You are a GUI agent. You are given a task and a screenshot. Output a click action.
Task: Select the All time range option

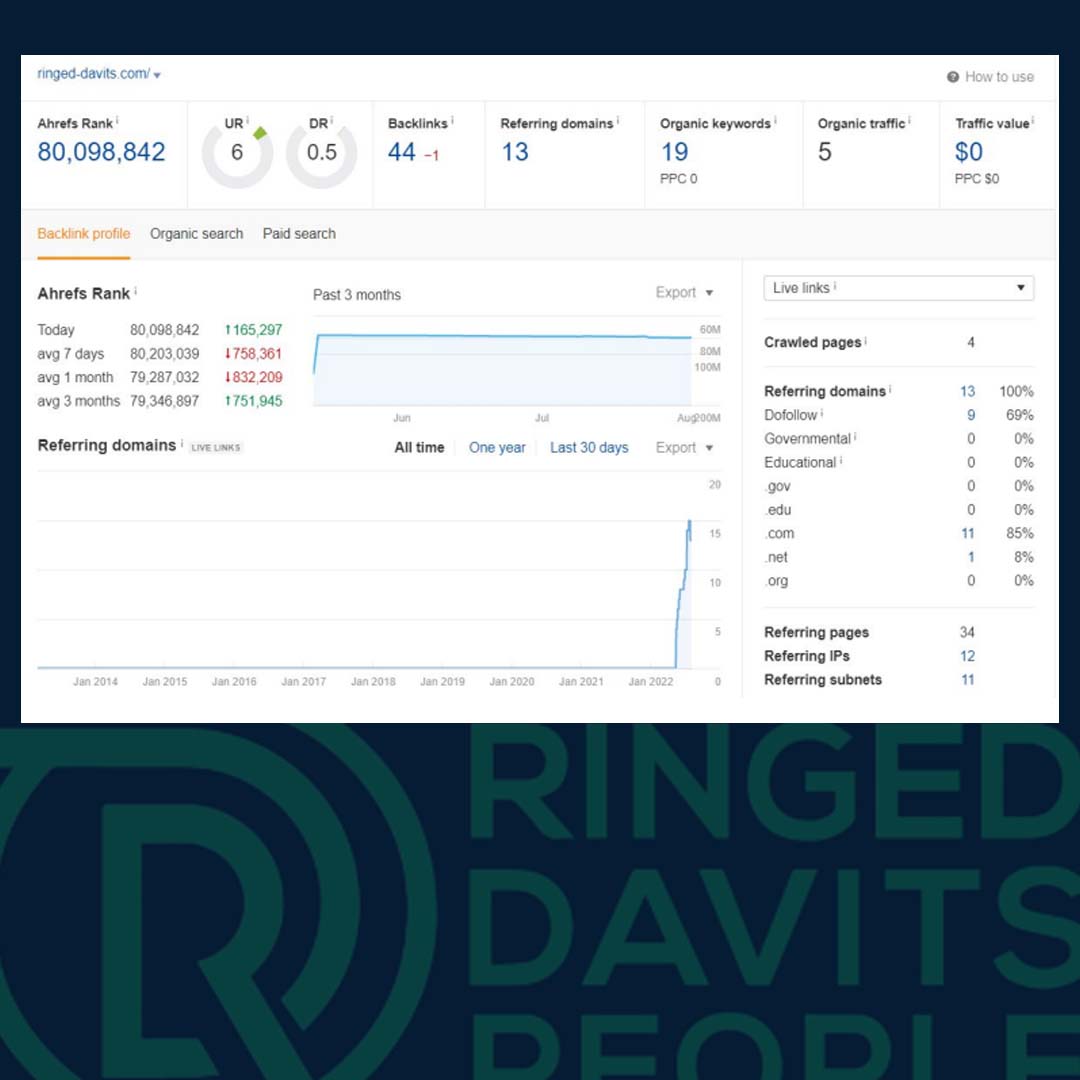419,448
